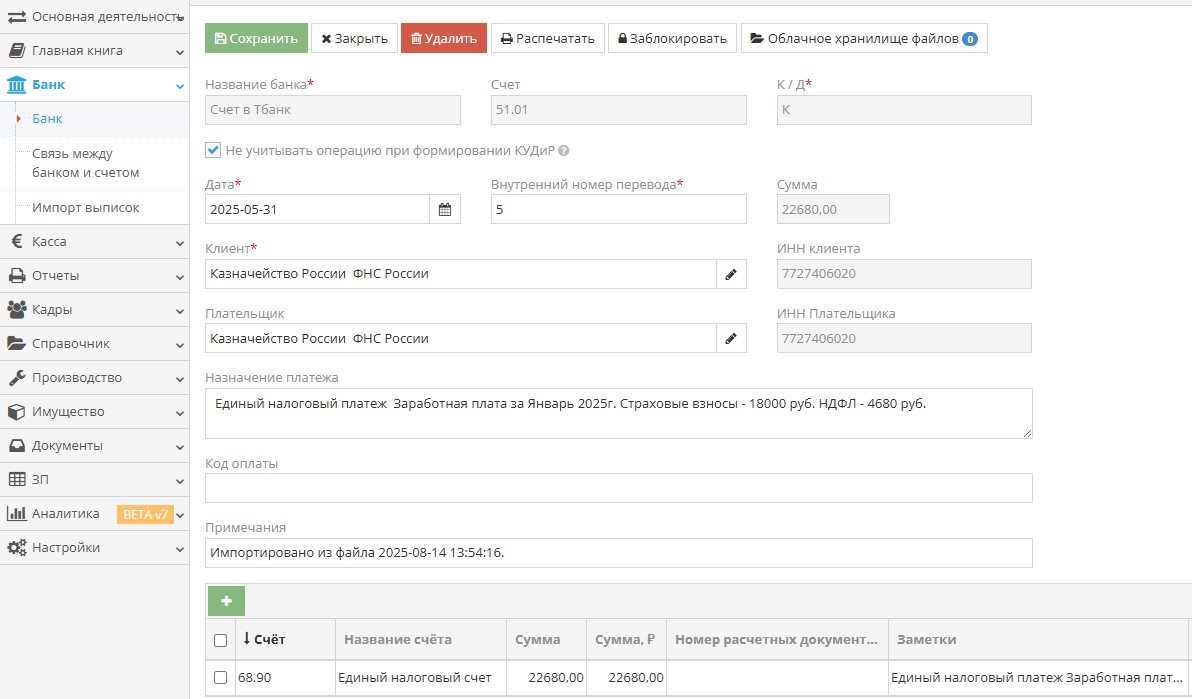Expand the Справочник sidebar section
The width and height of the screenshot is (1192, 699).
click(94, 344)
